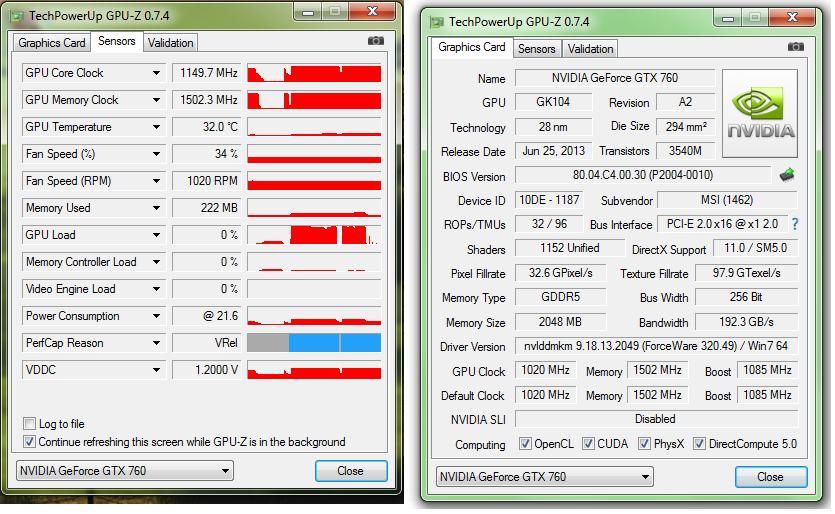This screenshot has height=514, width=835.
Task: Enable the Log to file checkbox
Action: [30, 424]
